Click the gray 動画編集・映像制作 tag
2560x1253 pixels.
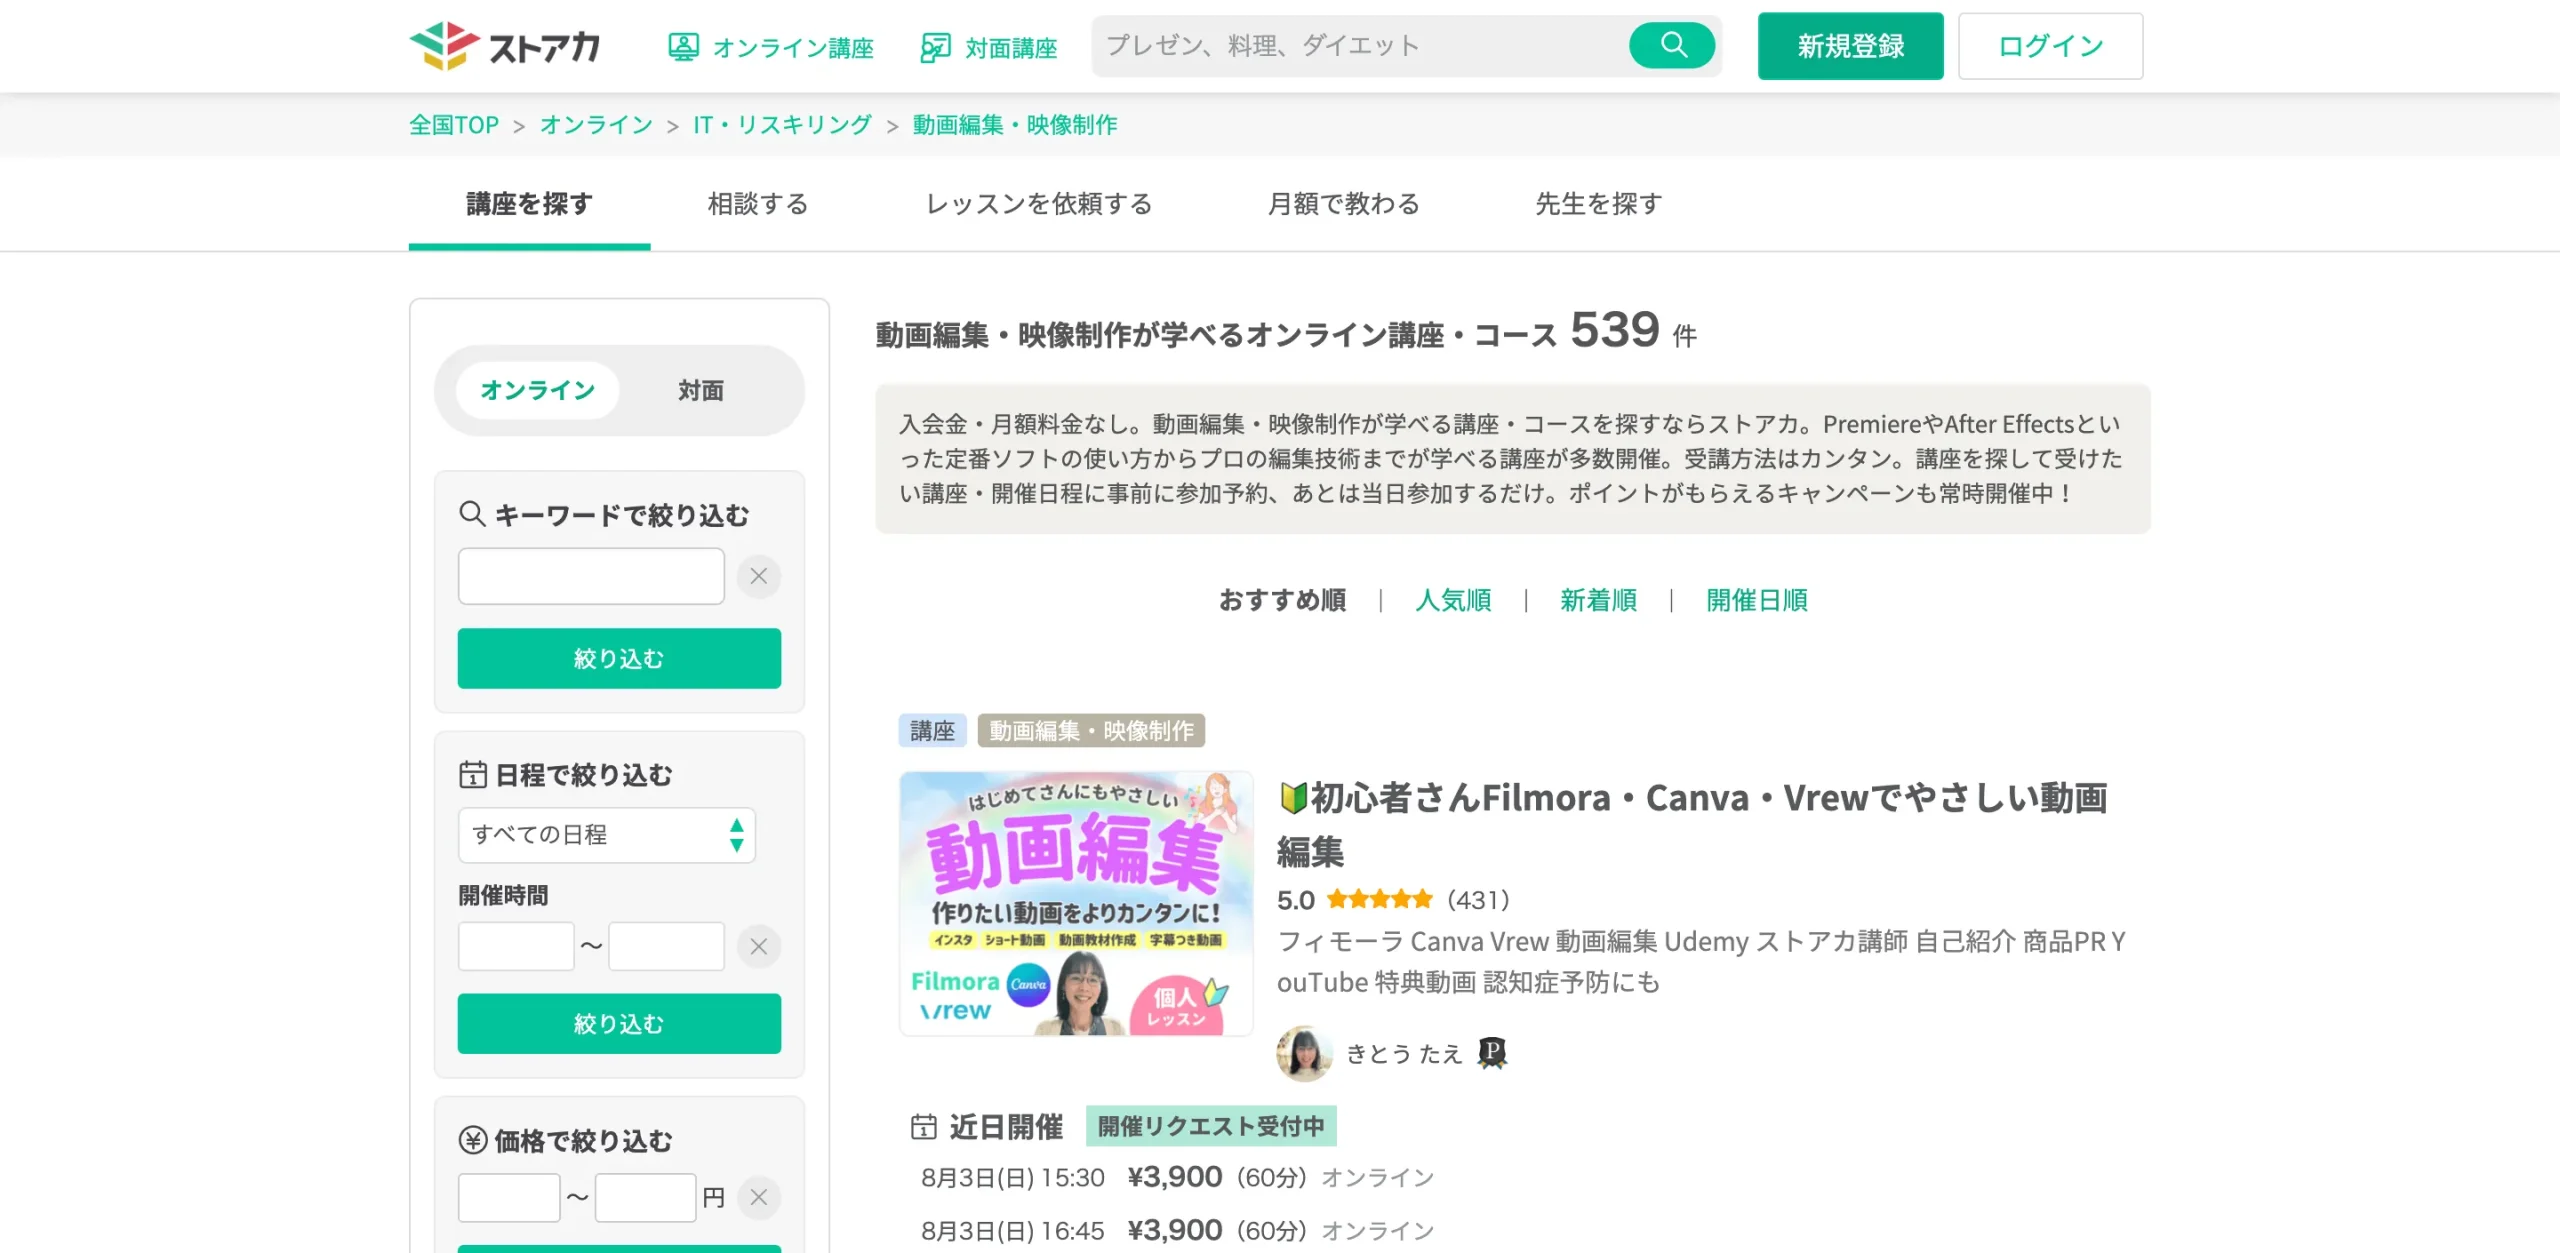[1091, 731]
